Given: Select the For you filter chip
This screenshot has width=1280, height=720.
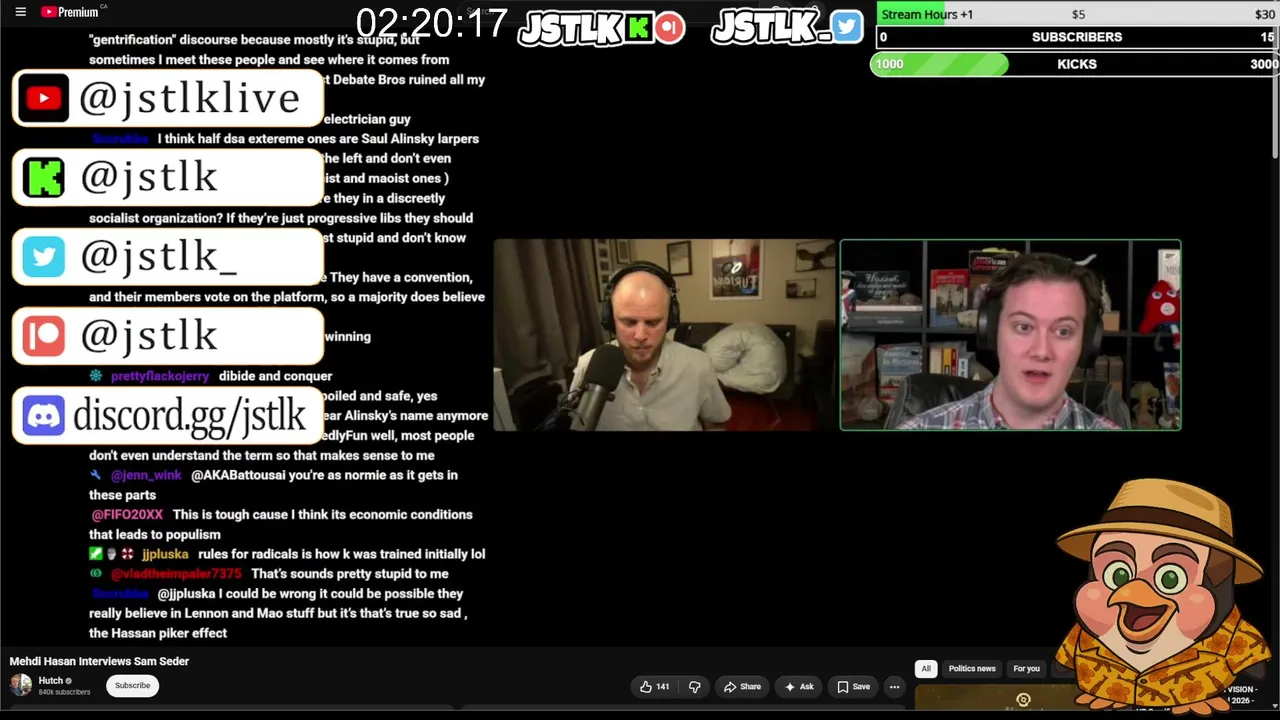Looking at the screenshot, I should pyautogui.click(x=1026, y=669).
